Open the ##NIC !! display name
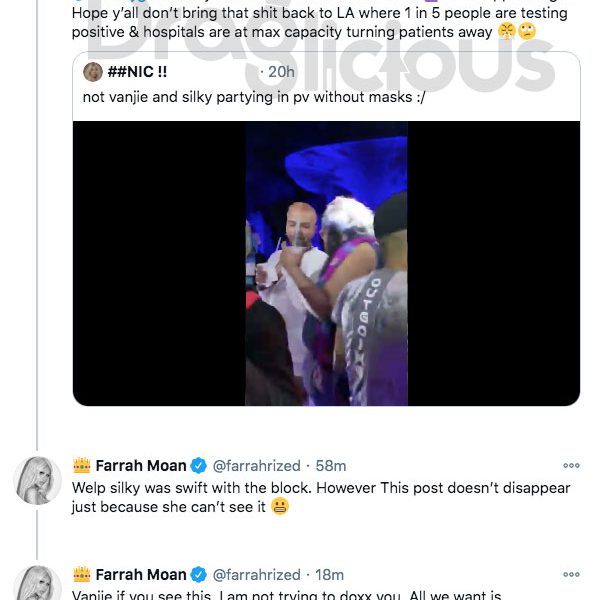The image size is (594, 600). click(x=137, y=72)
